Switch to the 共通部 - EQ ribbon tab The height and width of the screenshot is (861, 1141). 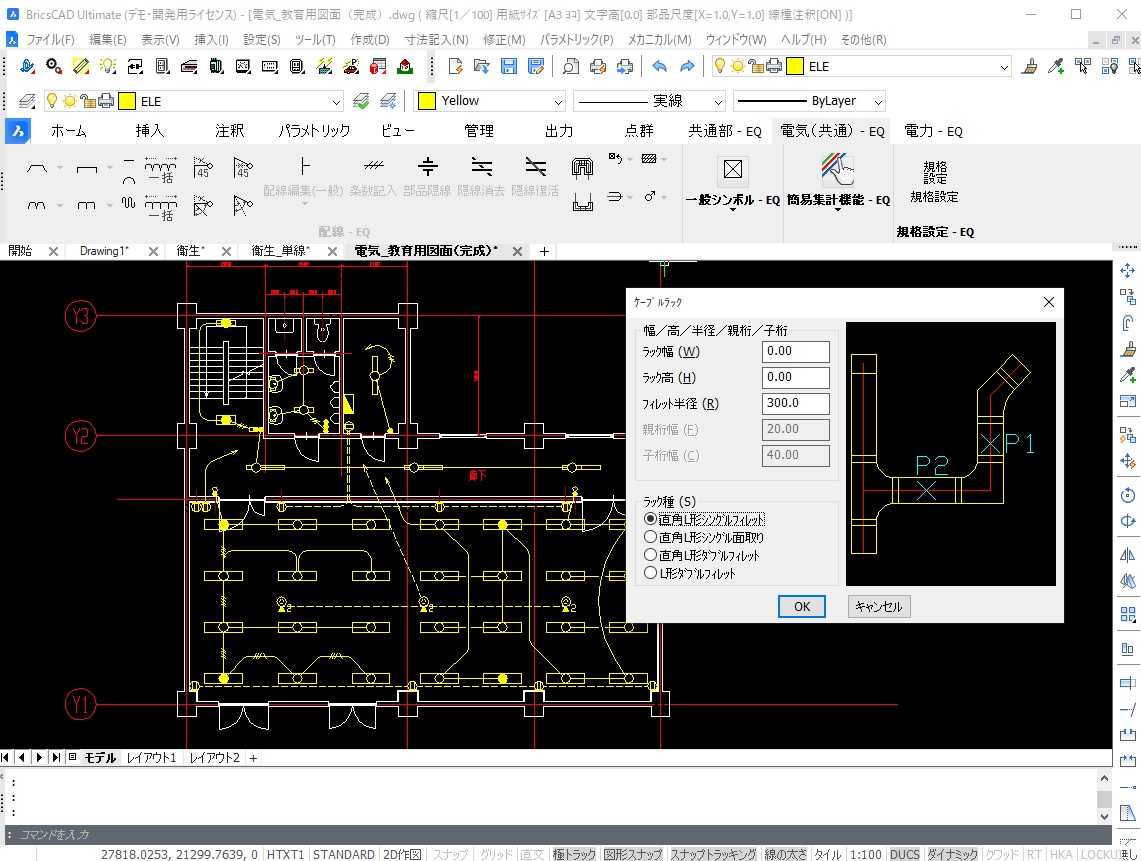[x=725, y=131]
